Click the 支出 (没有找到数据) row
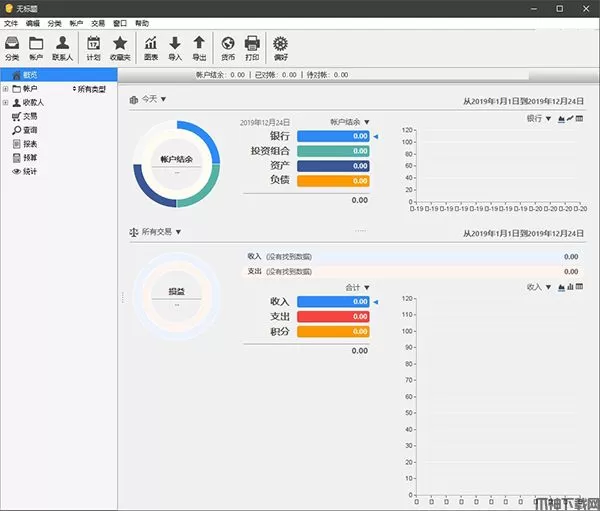 click(414, 272)
